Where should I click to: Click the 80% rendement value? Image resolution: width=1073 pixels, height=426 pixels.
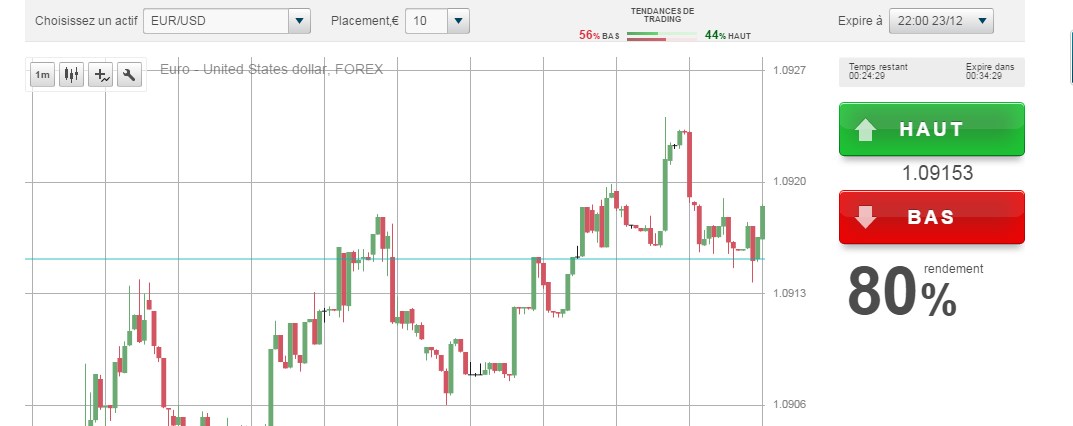pyautogui.click(x=902, y=292)
